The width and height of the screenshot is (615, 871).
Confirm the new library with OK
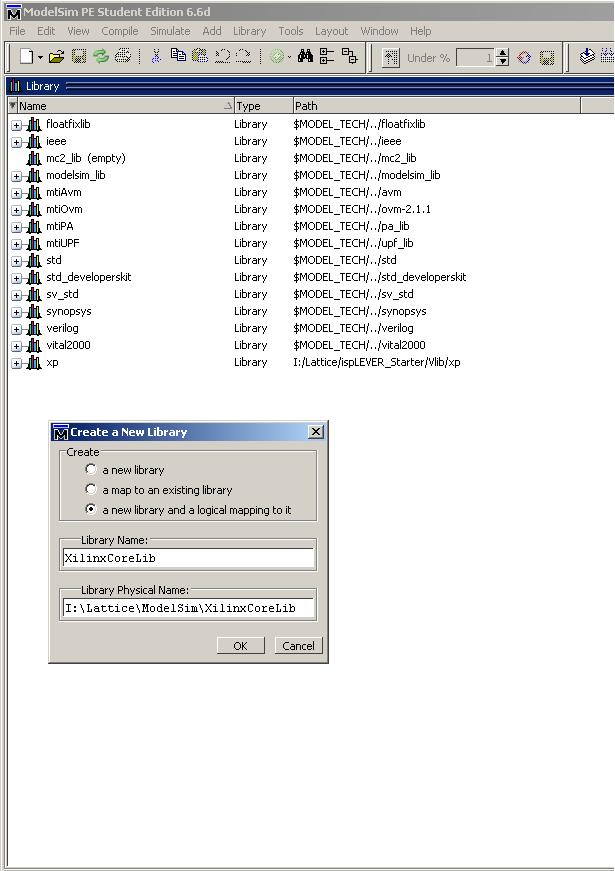(241, 645)
